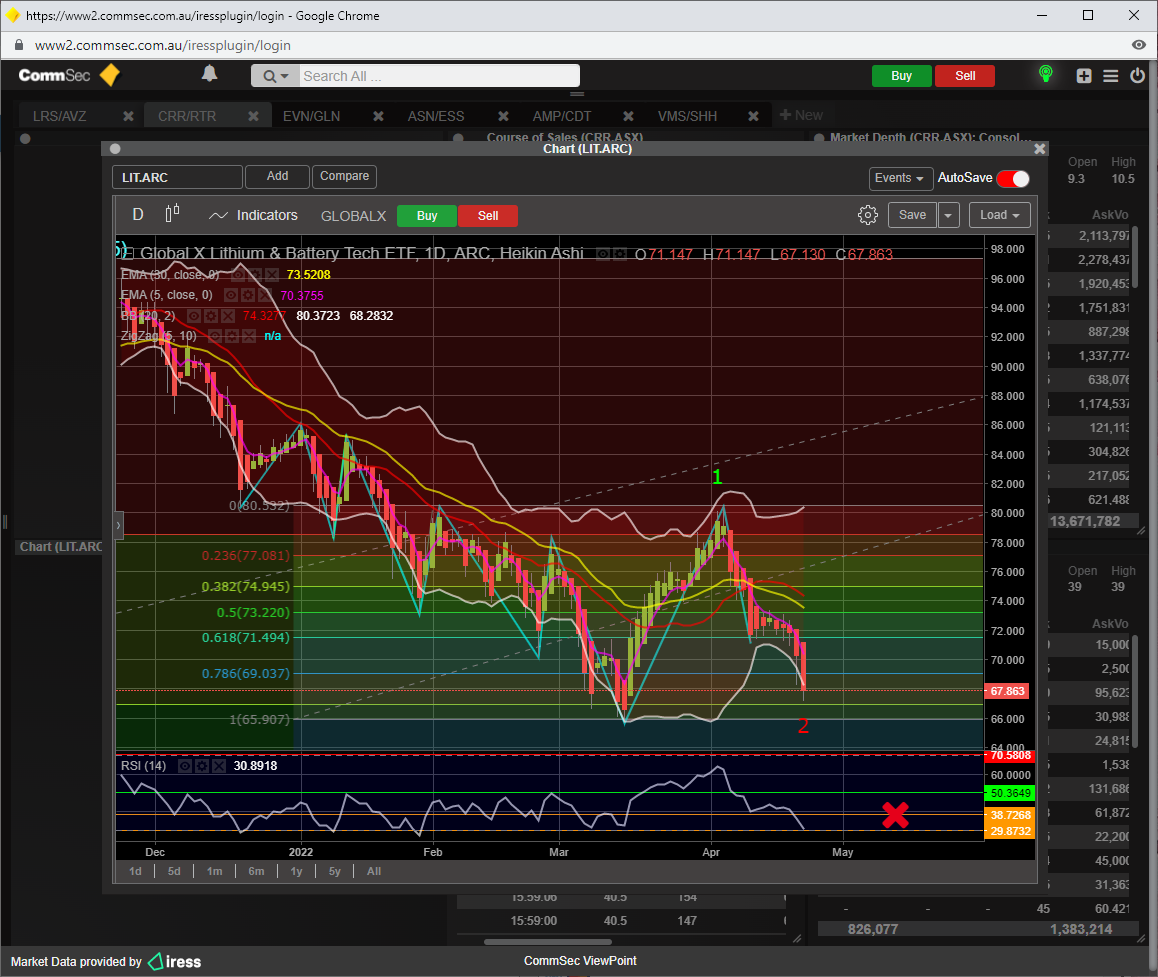Click the Save chart button
Screen dimensions: 1158x977
(x=912, y=215)
